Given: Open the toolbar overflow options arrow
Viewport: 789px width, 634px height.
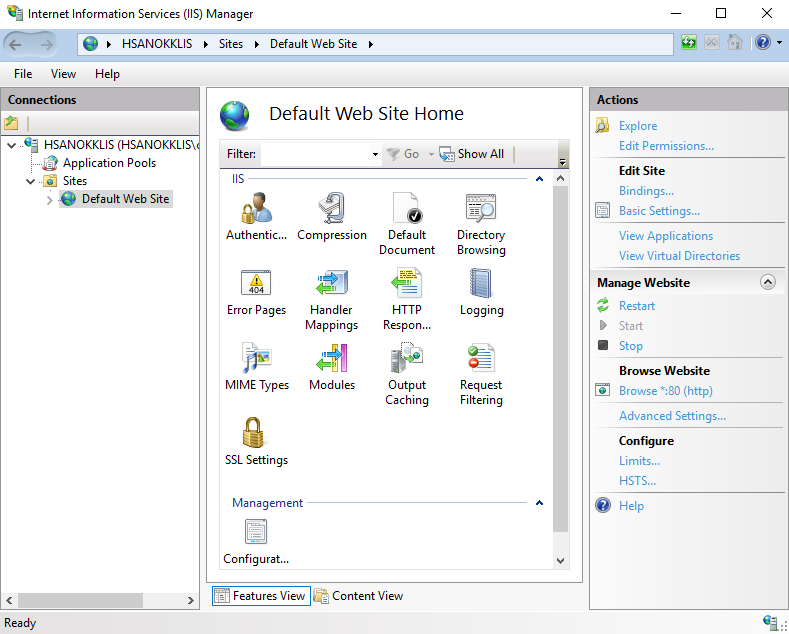Looking at the screenshot, I should tap(563, 162).
